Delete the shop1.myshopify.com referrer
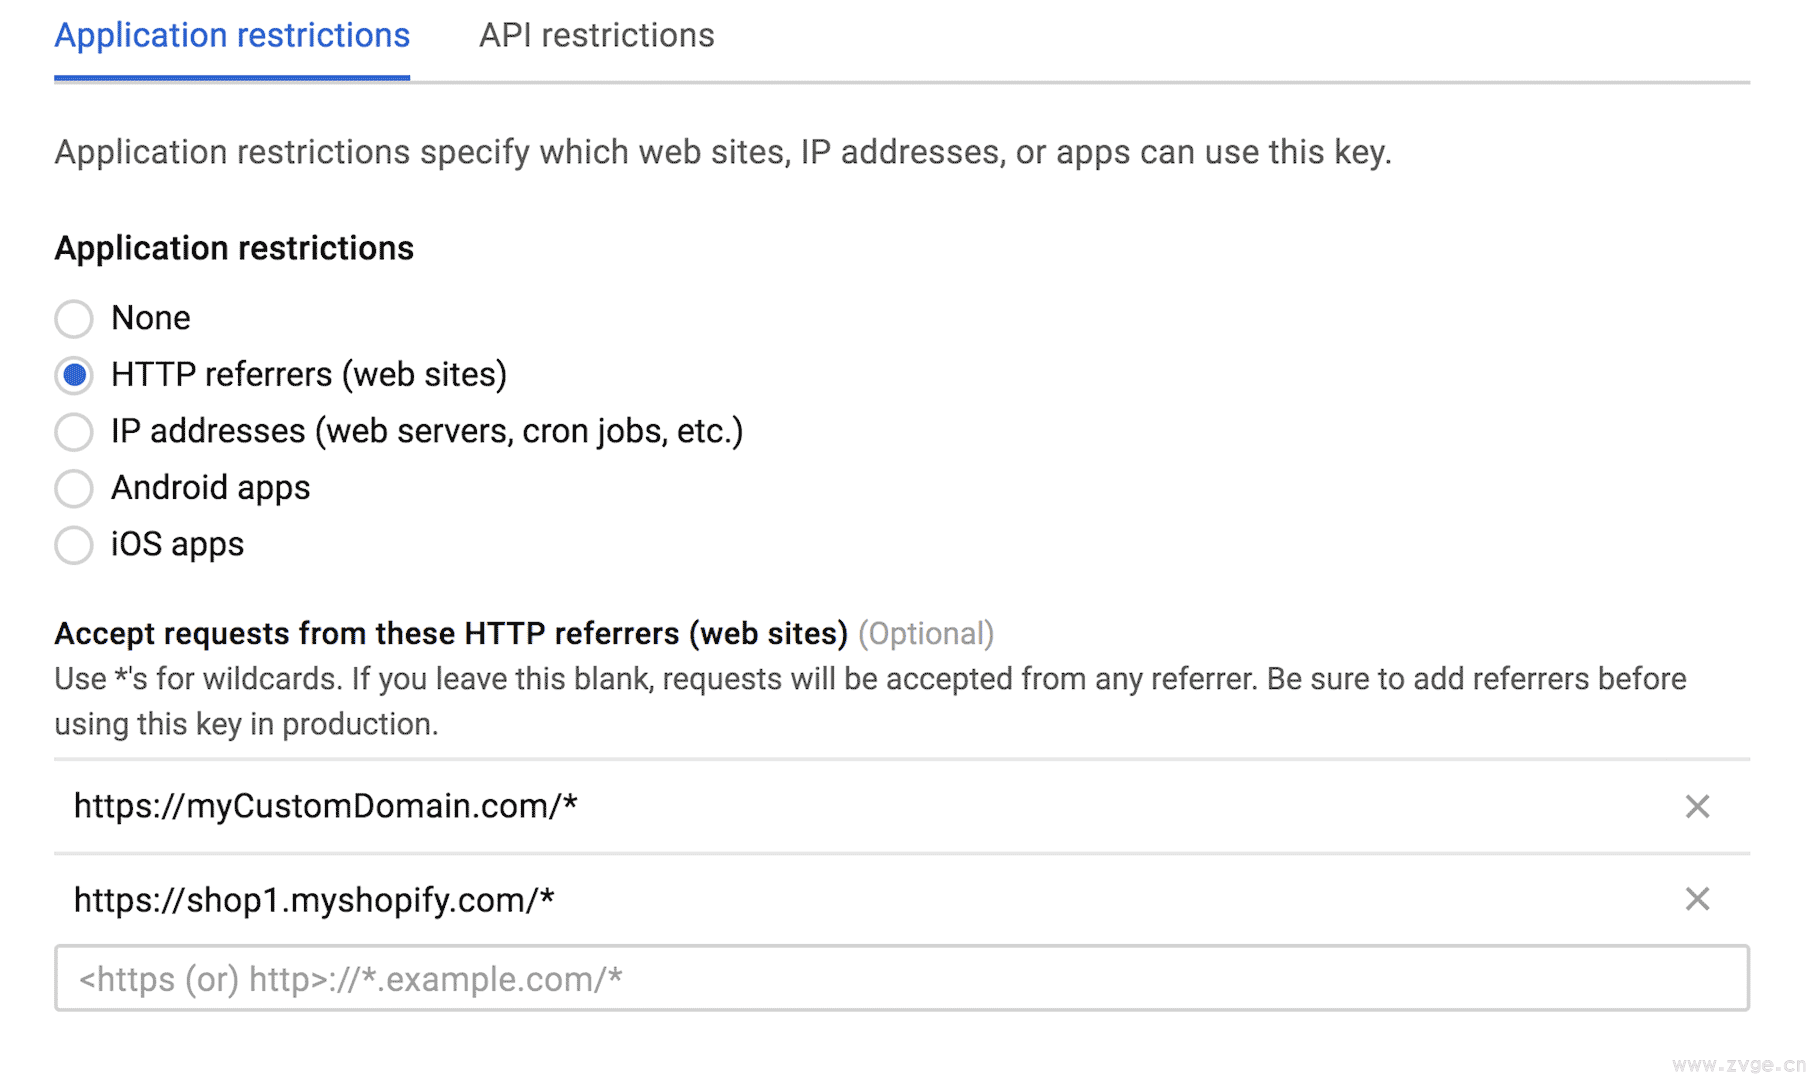Screen dimensions: 1806x1074 [x=1696, y=899]
